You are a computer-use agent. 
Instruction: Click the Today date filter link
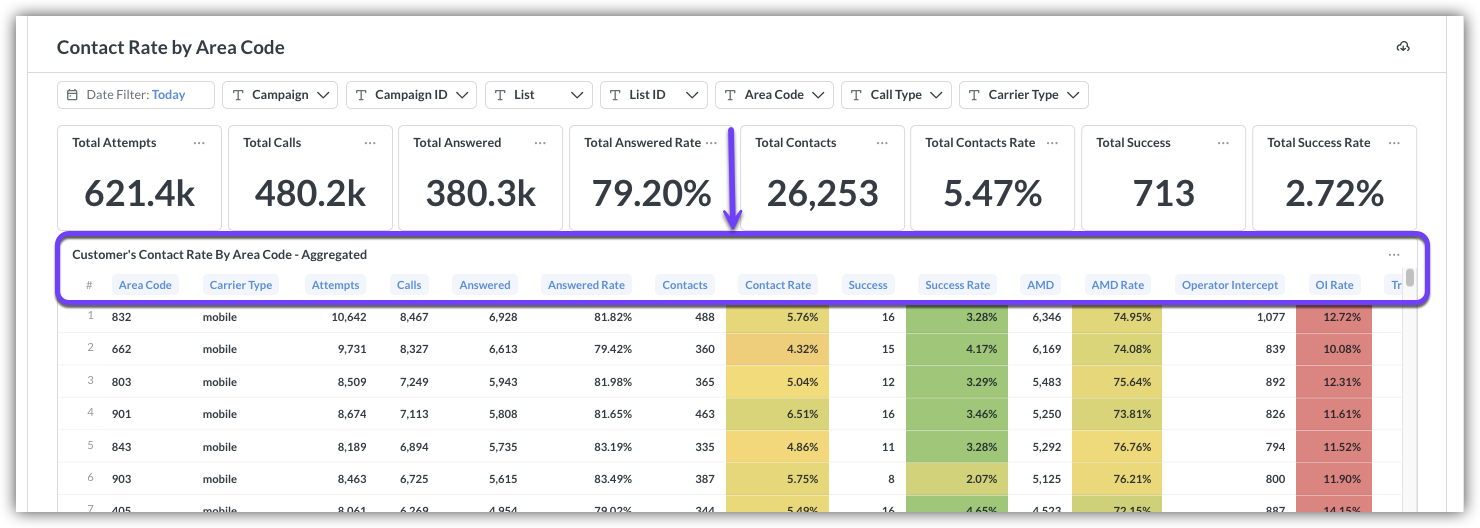(x=169, y=95)
